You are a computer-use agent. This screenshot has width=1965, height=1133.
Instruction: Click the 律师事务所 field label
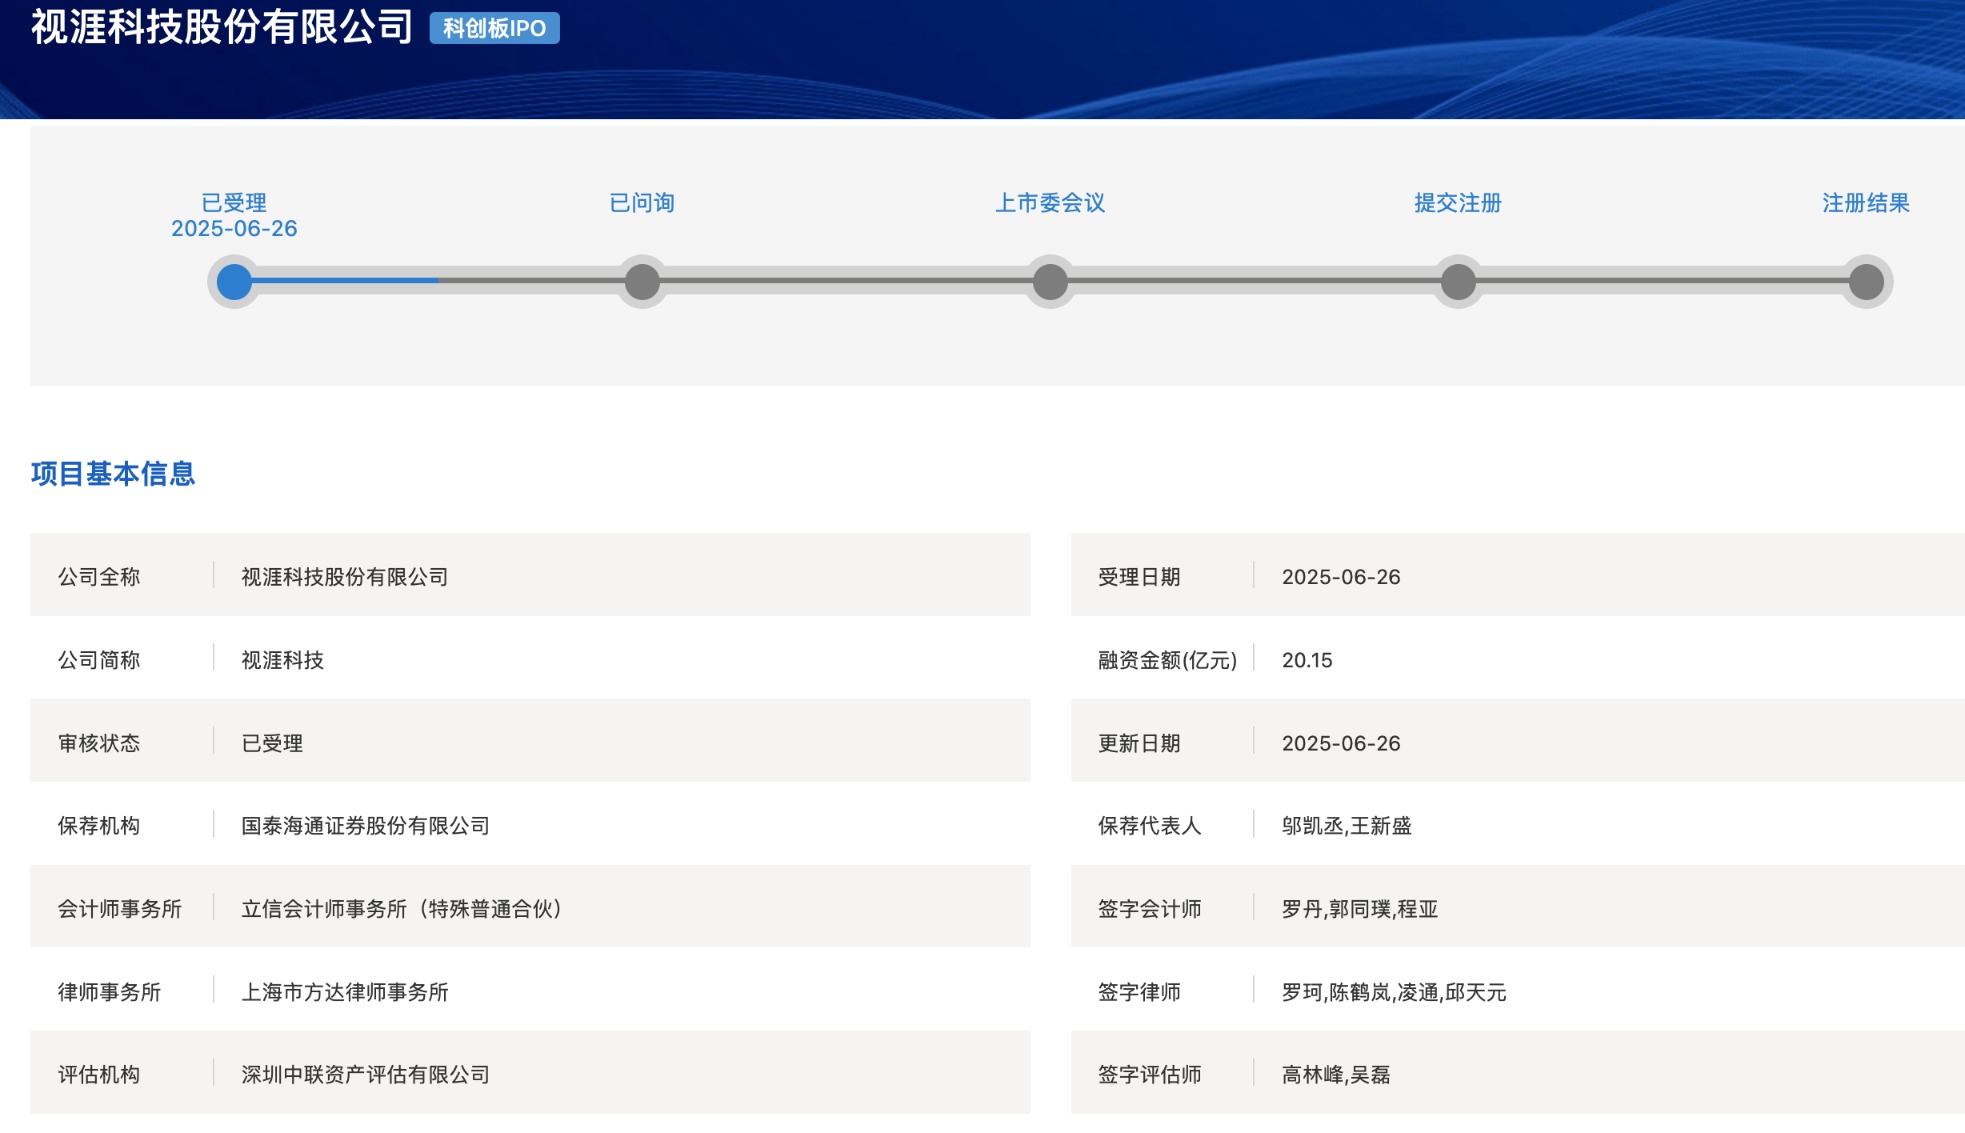110,992
